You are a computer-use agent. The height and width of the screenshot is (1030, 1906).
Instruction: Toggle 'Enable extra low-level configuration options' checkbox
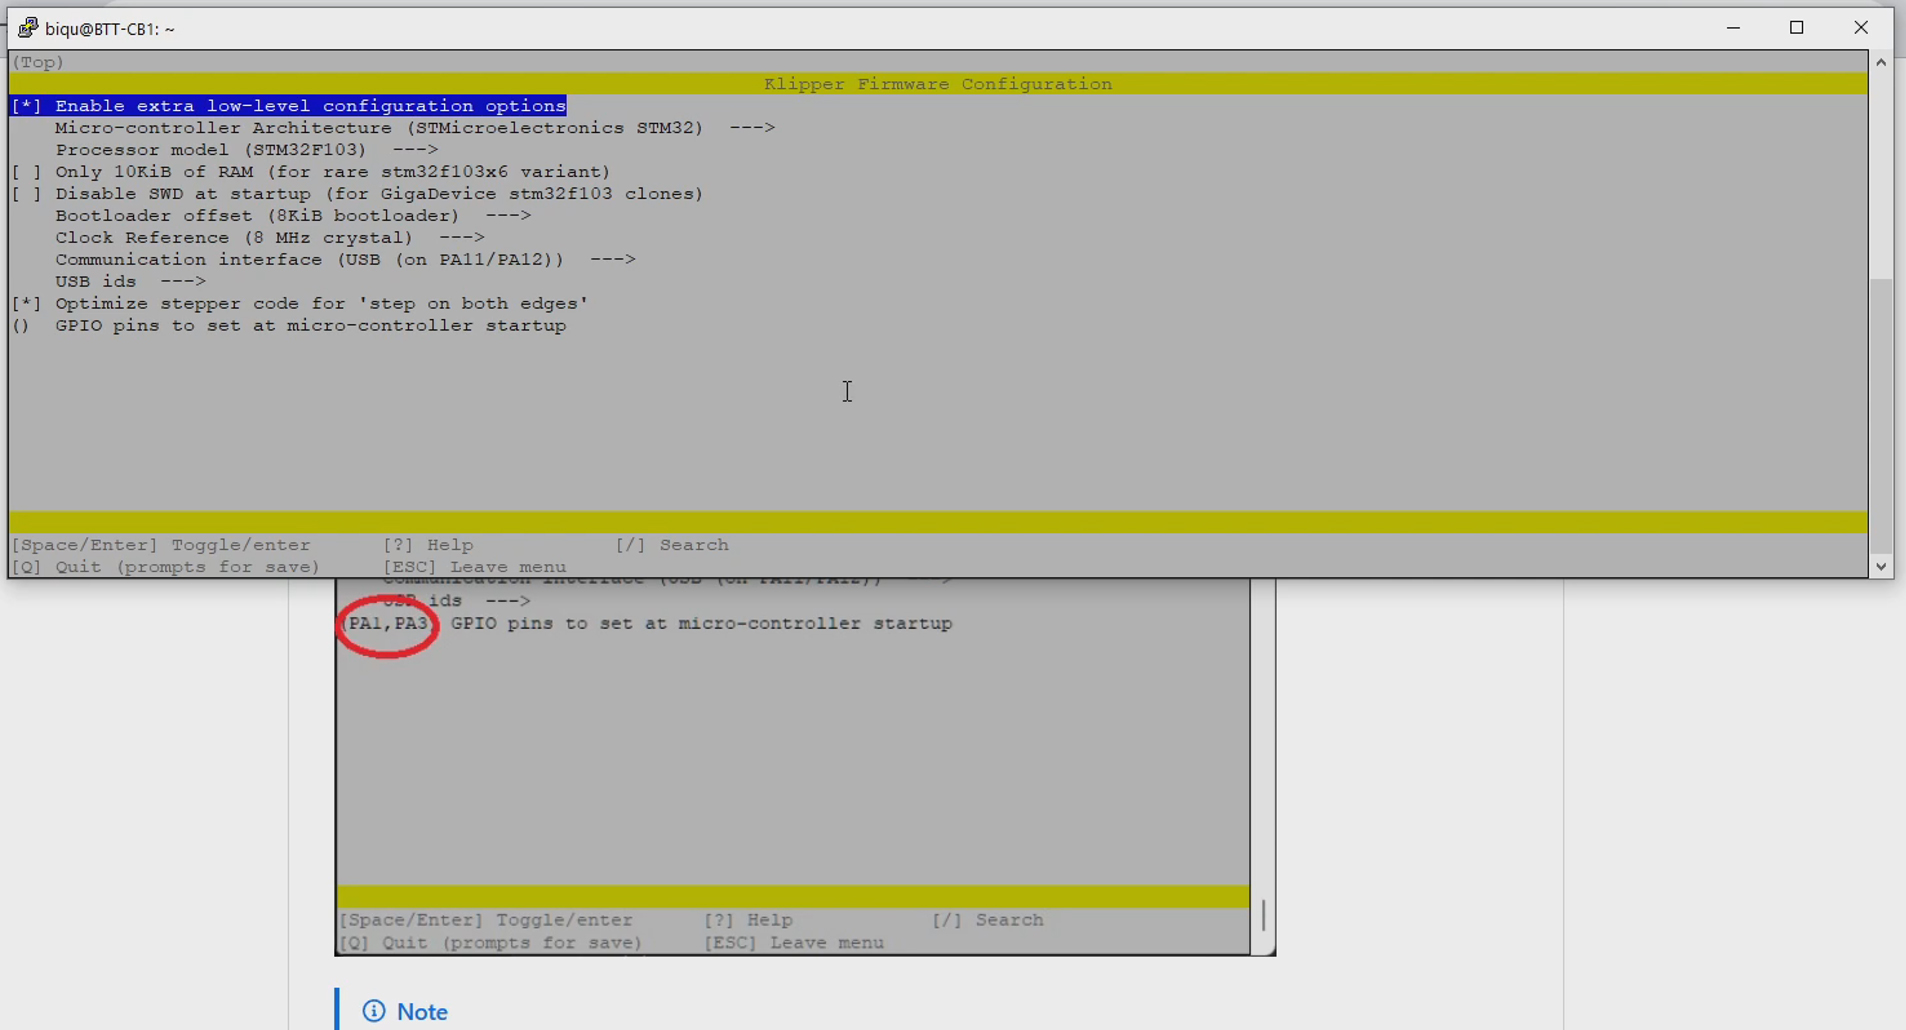pyautogui.click(x=27, y=106)
